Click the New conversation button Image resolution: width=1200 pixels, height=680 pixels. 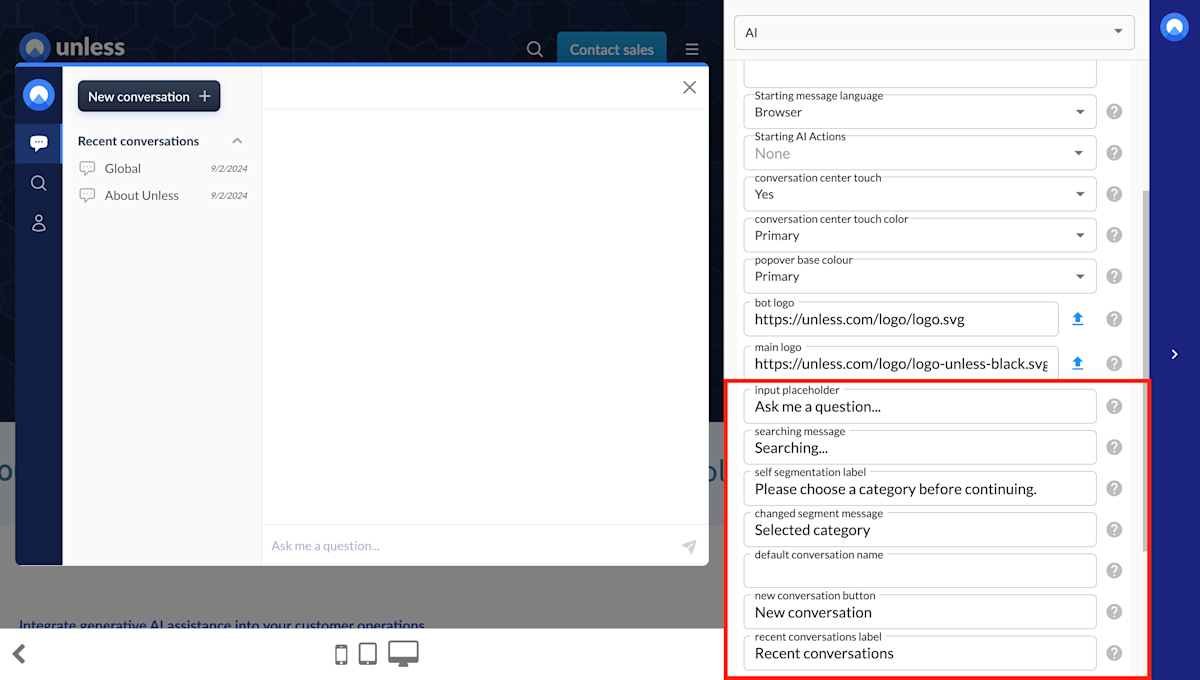[x=148, y=96]
